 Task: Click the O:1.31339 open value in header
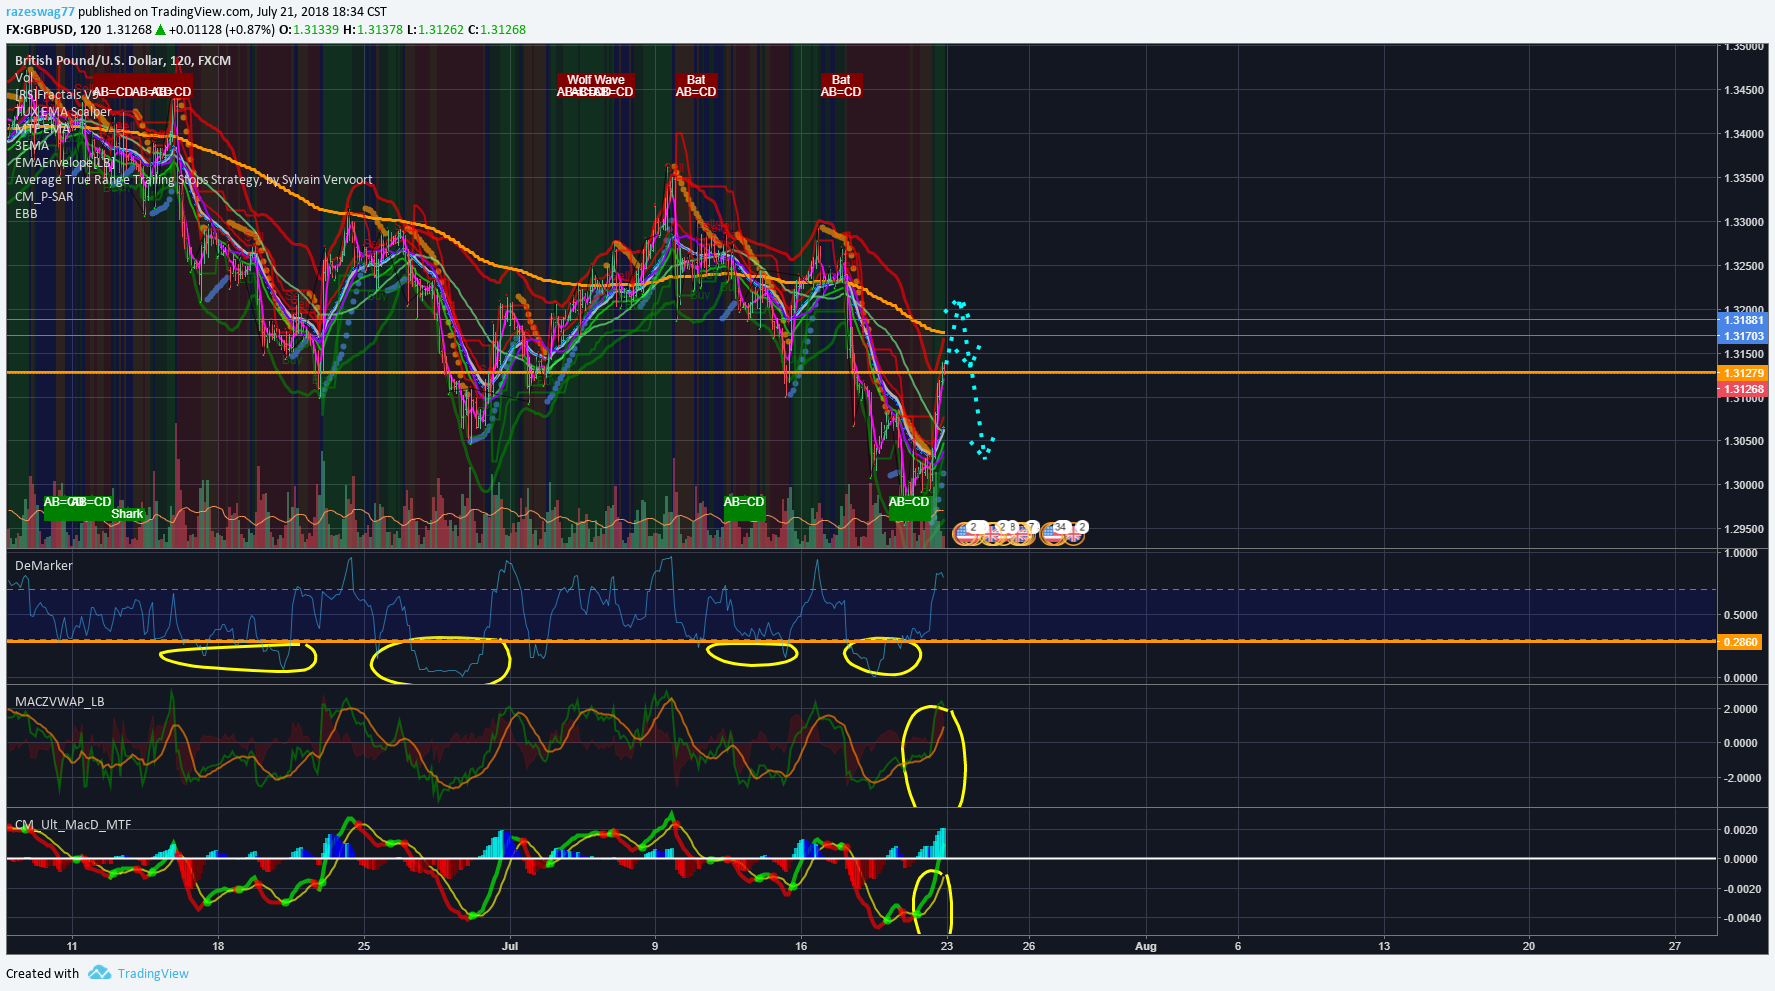(x=309, y=29)
